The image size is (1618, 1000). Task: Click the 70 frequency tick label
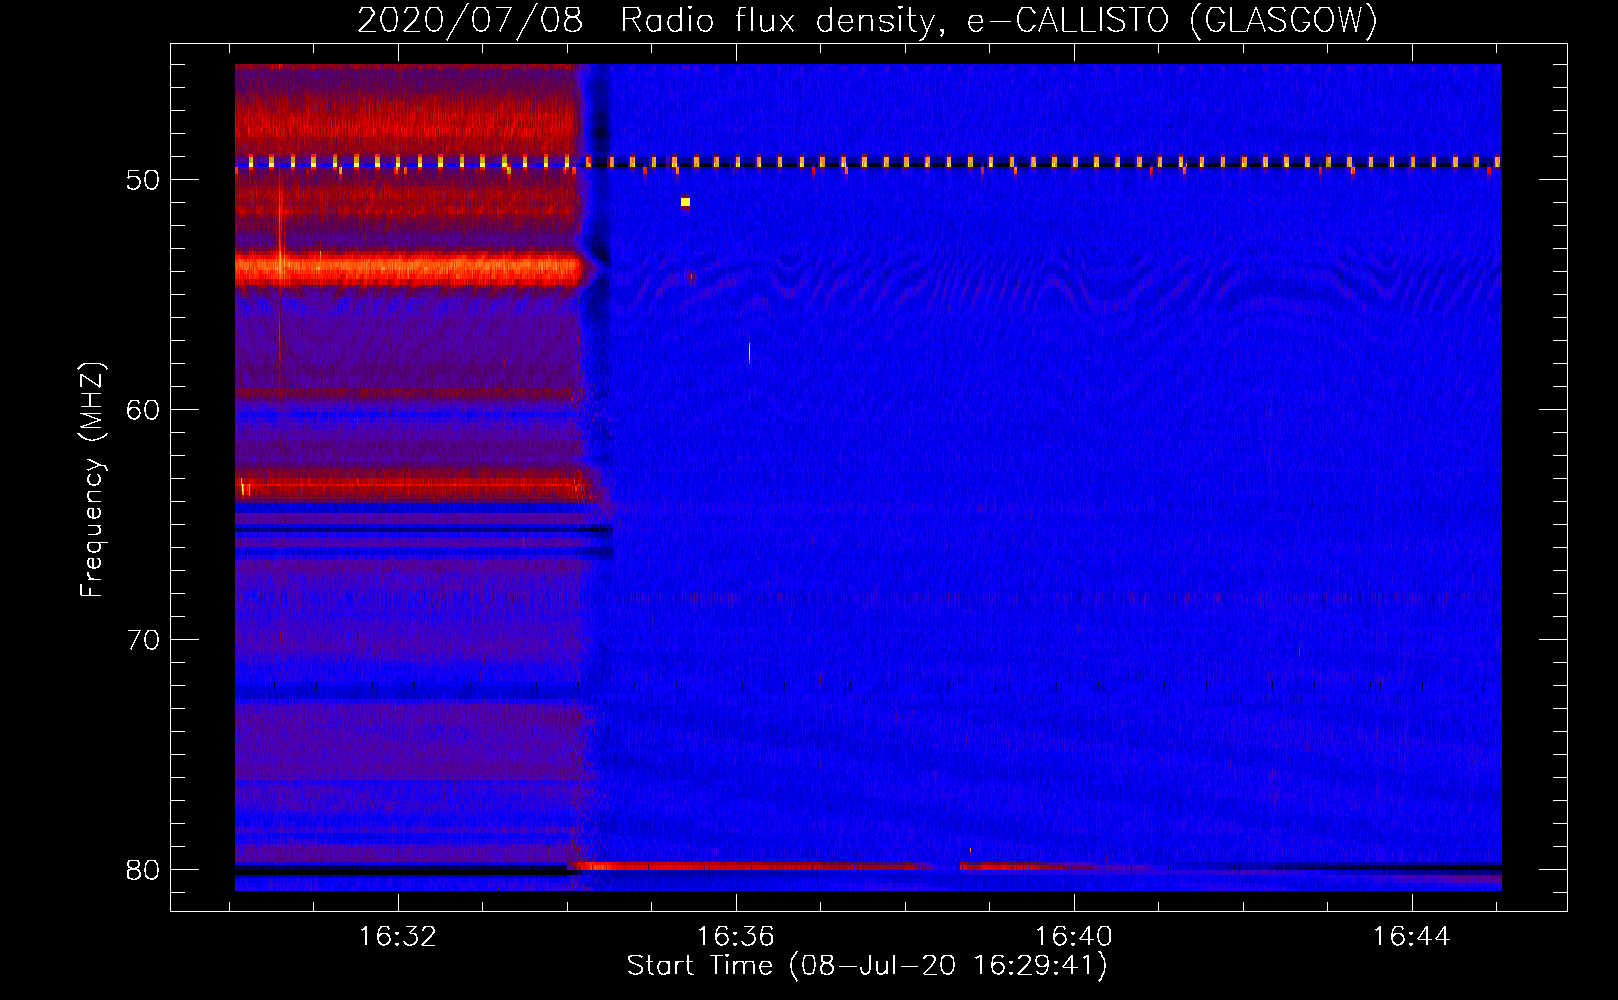(143, 640)
